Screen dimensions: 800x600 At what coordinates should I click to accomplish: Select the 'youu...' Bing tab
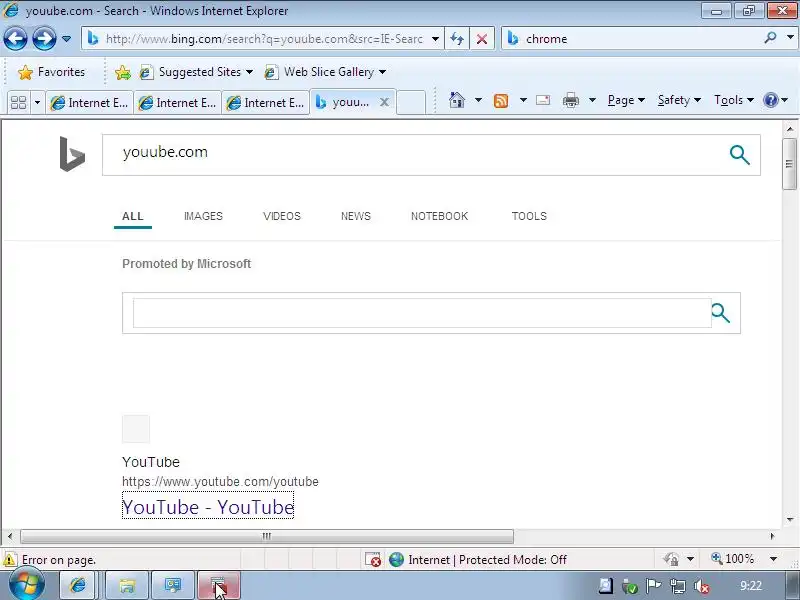[343, 102]
